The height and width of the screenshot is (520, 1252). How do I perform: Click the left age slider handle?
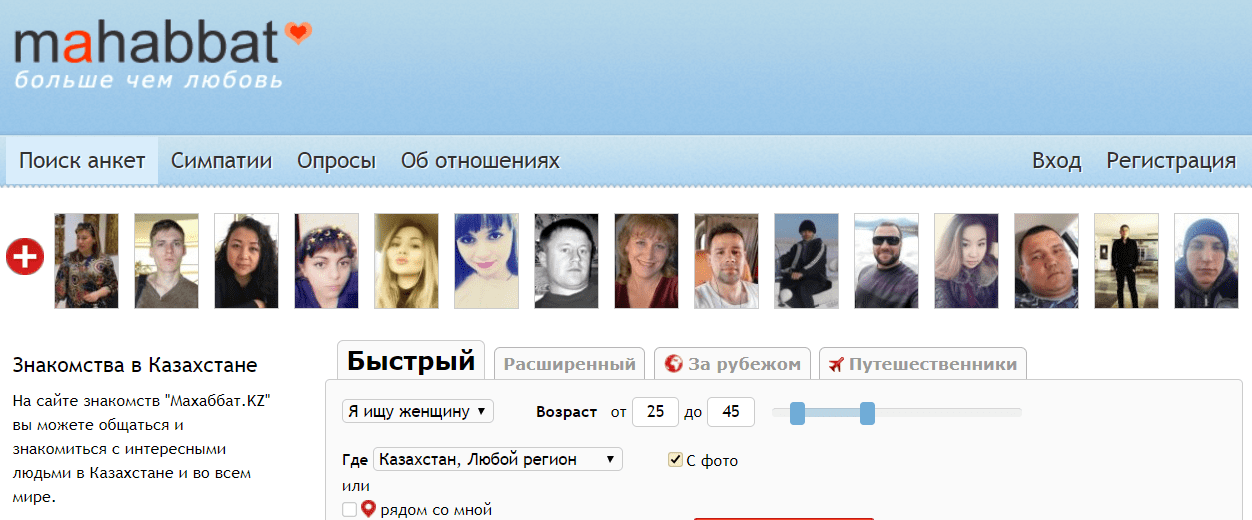(797, 412)
